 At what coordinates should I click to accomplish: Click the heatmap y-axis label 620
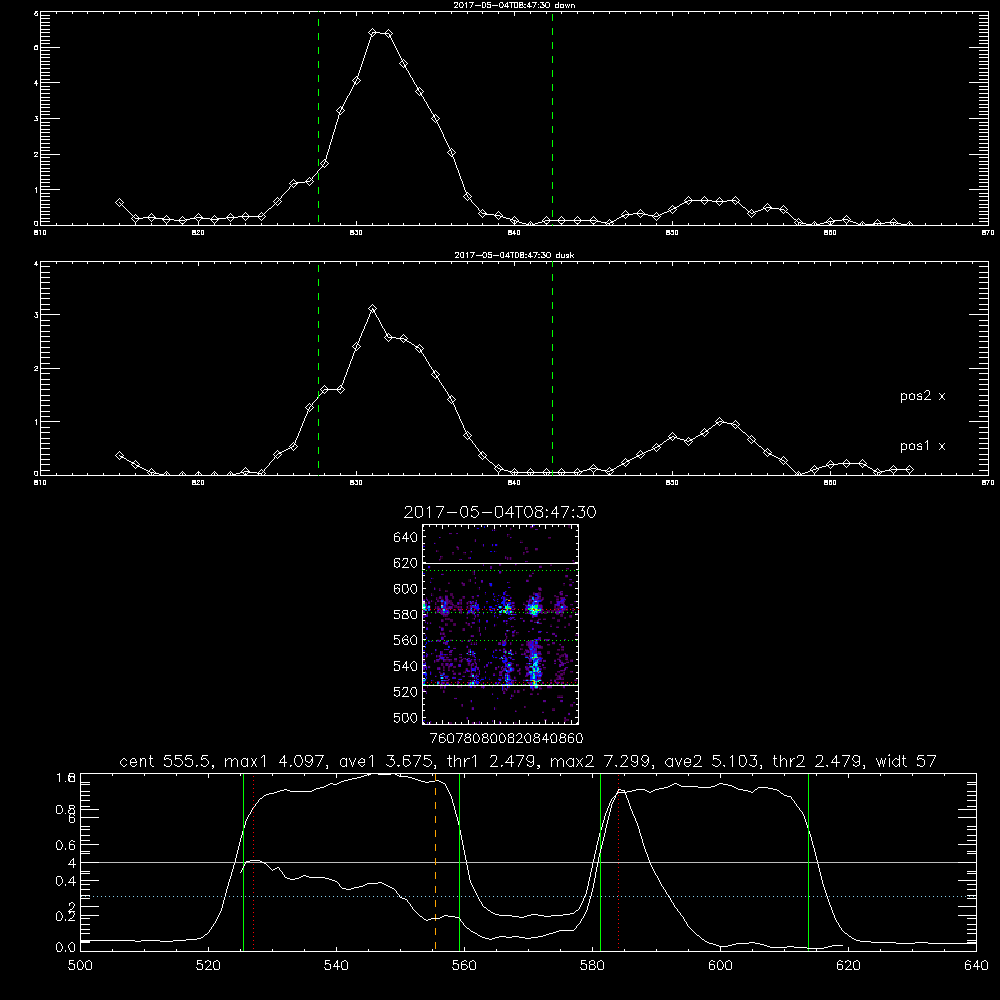pos(406,563)
